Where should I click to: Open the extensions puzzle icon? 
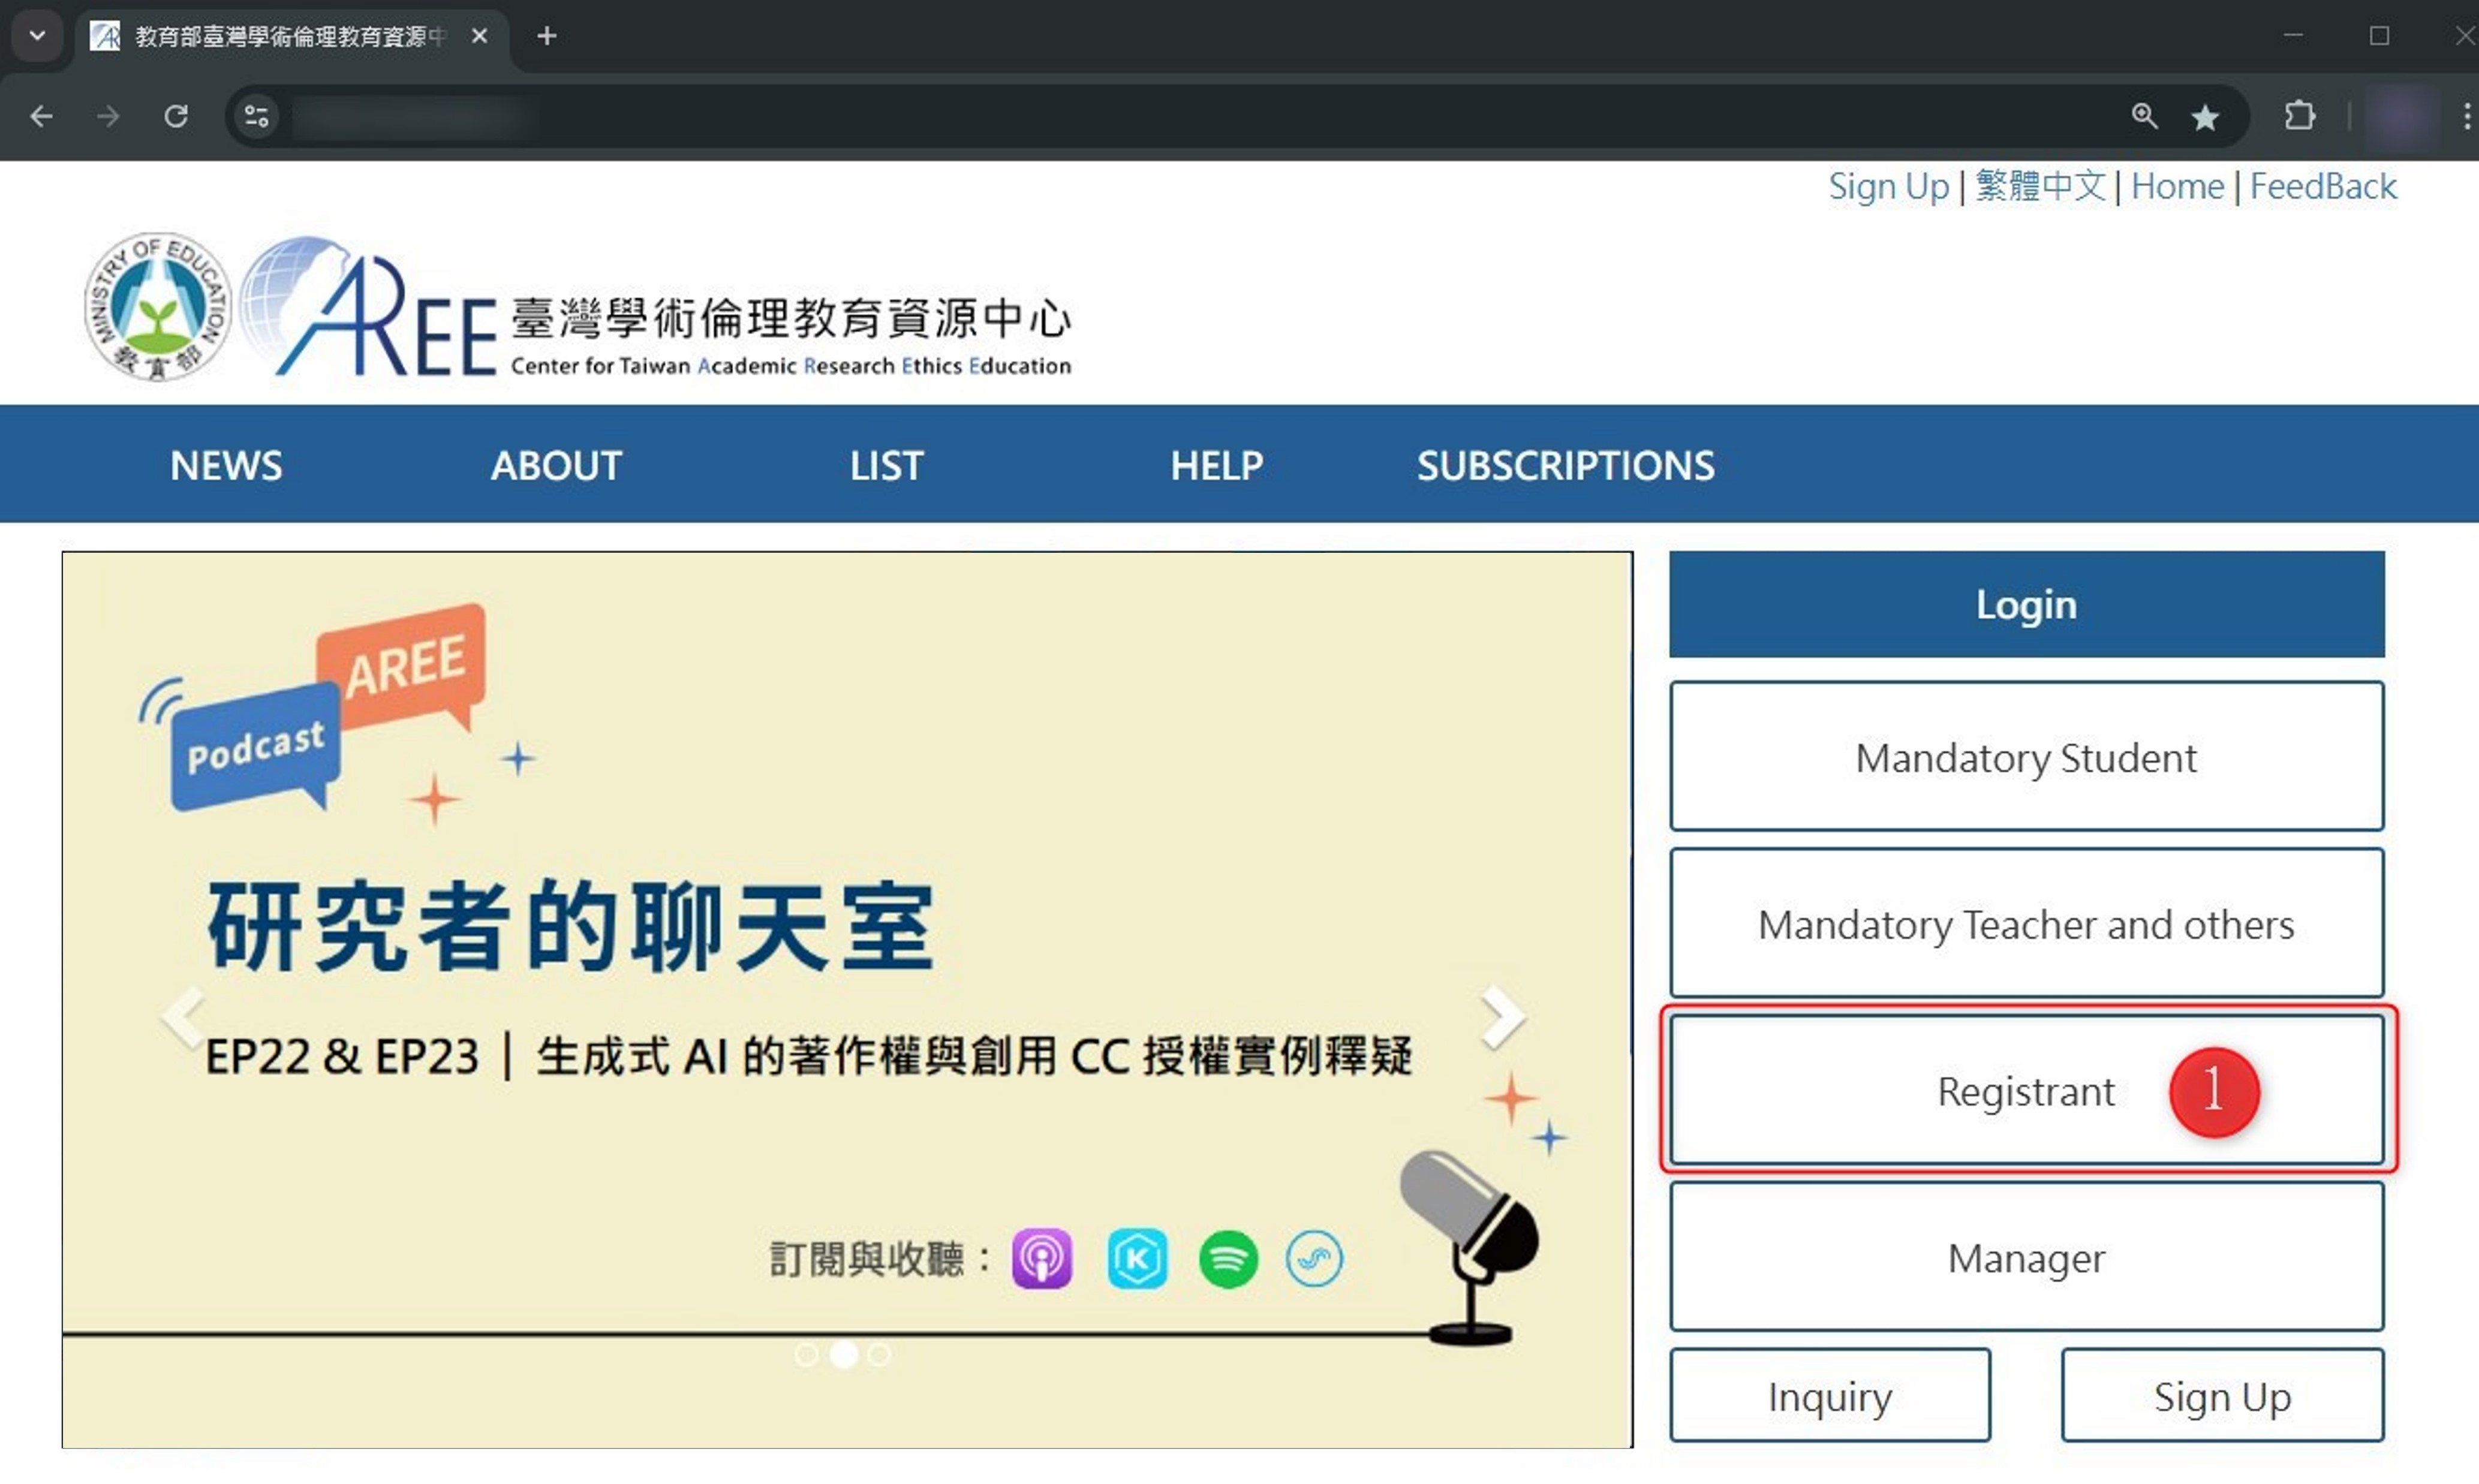tap(2300, 116)
